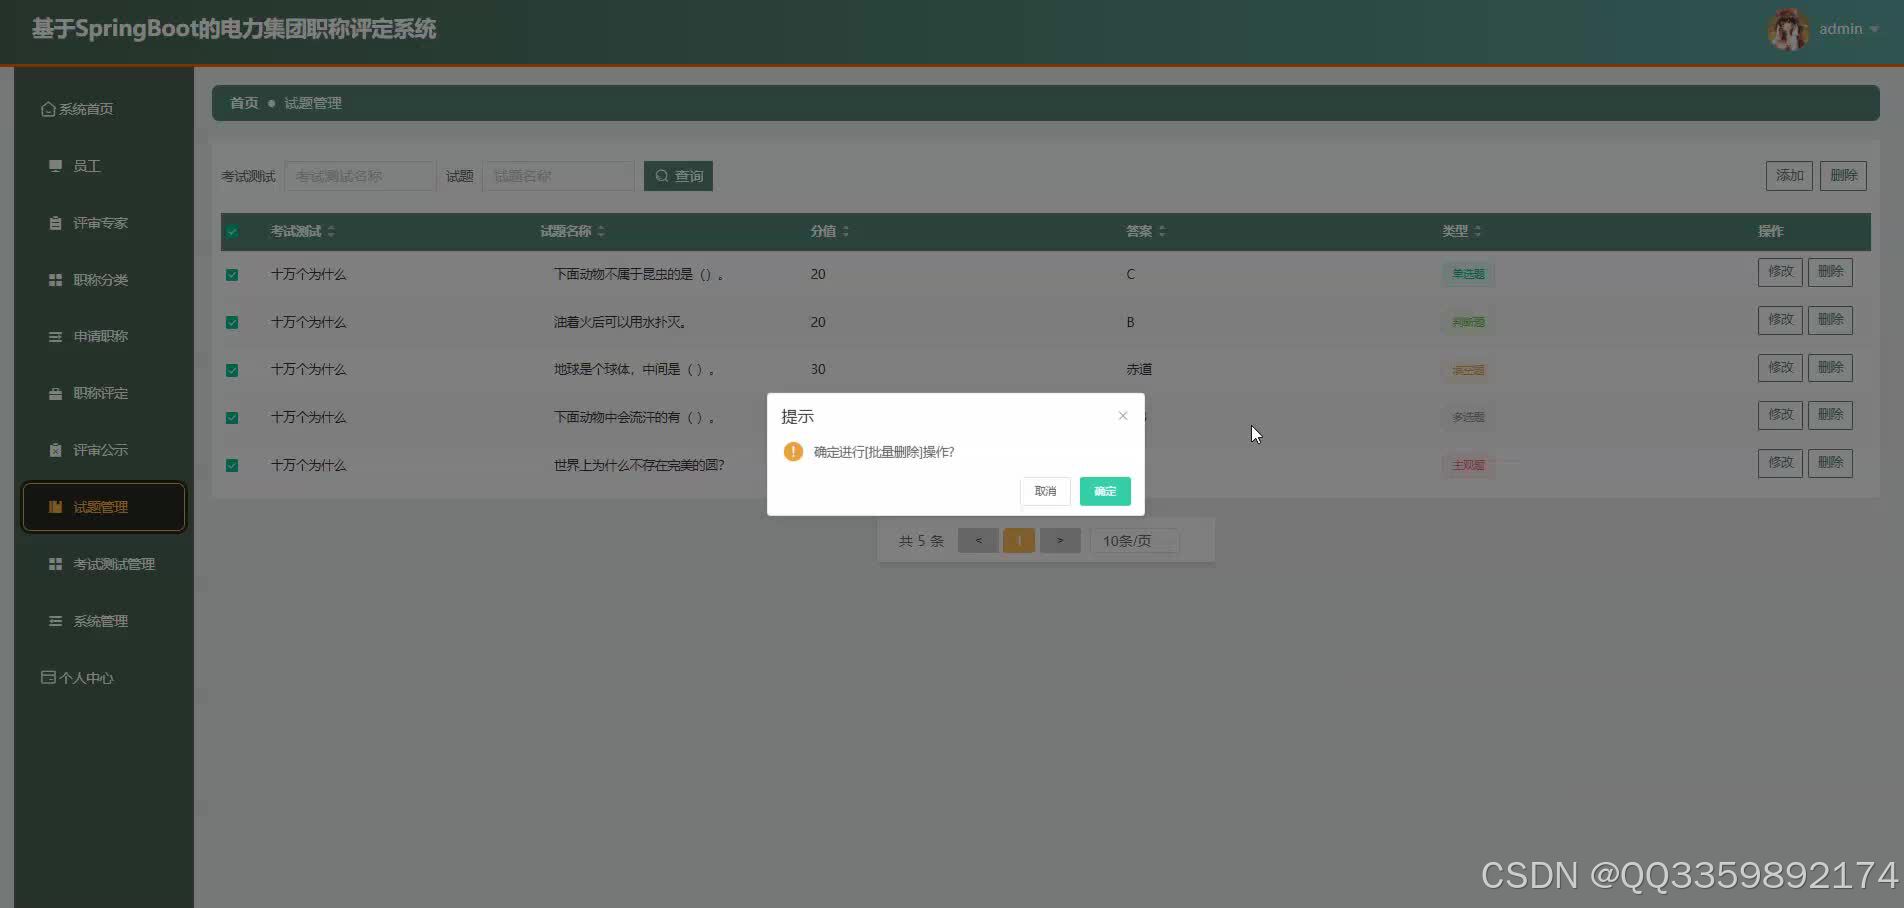Open the 10条/页 page size dropdown
This screenshot has height=908, width=1904.
pos(1134,540)
